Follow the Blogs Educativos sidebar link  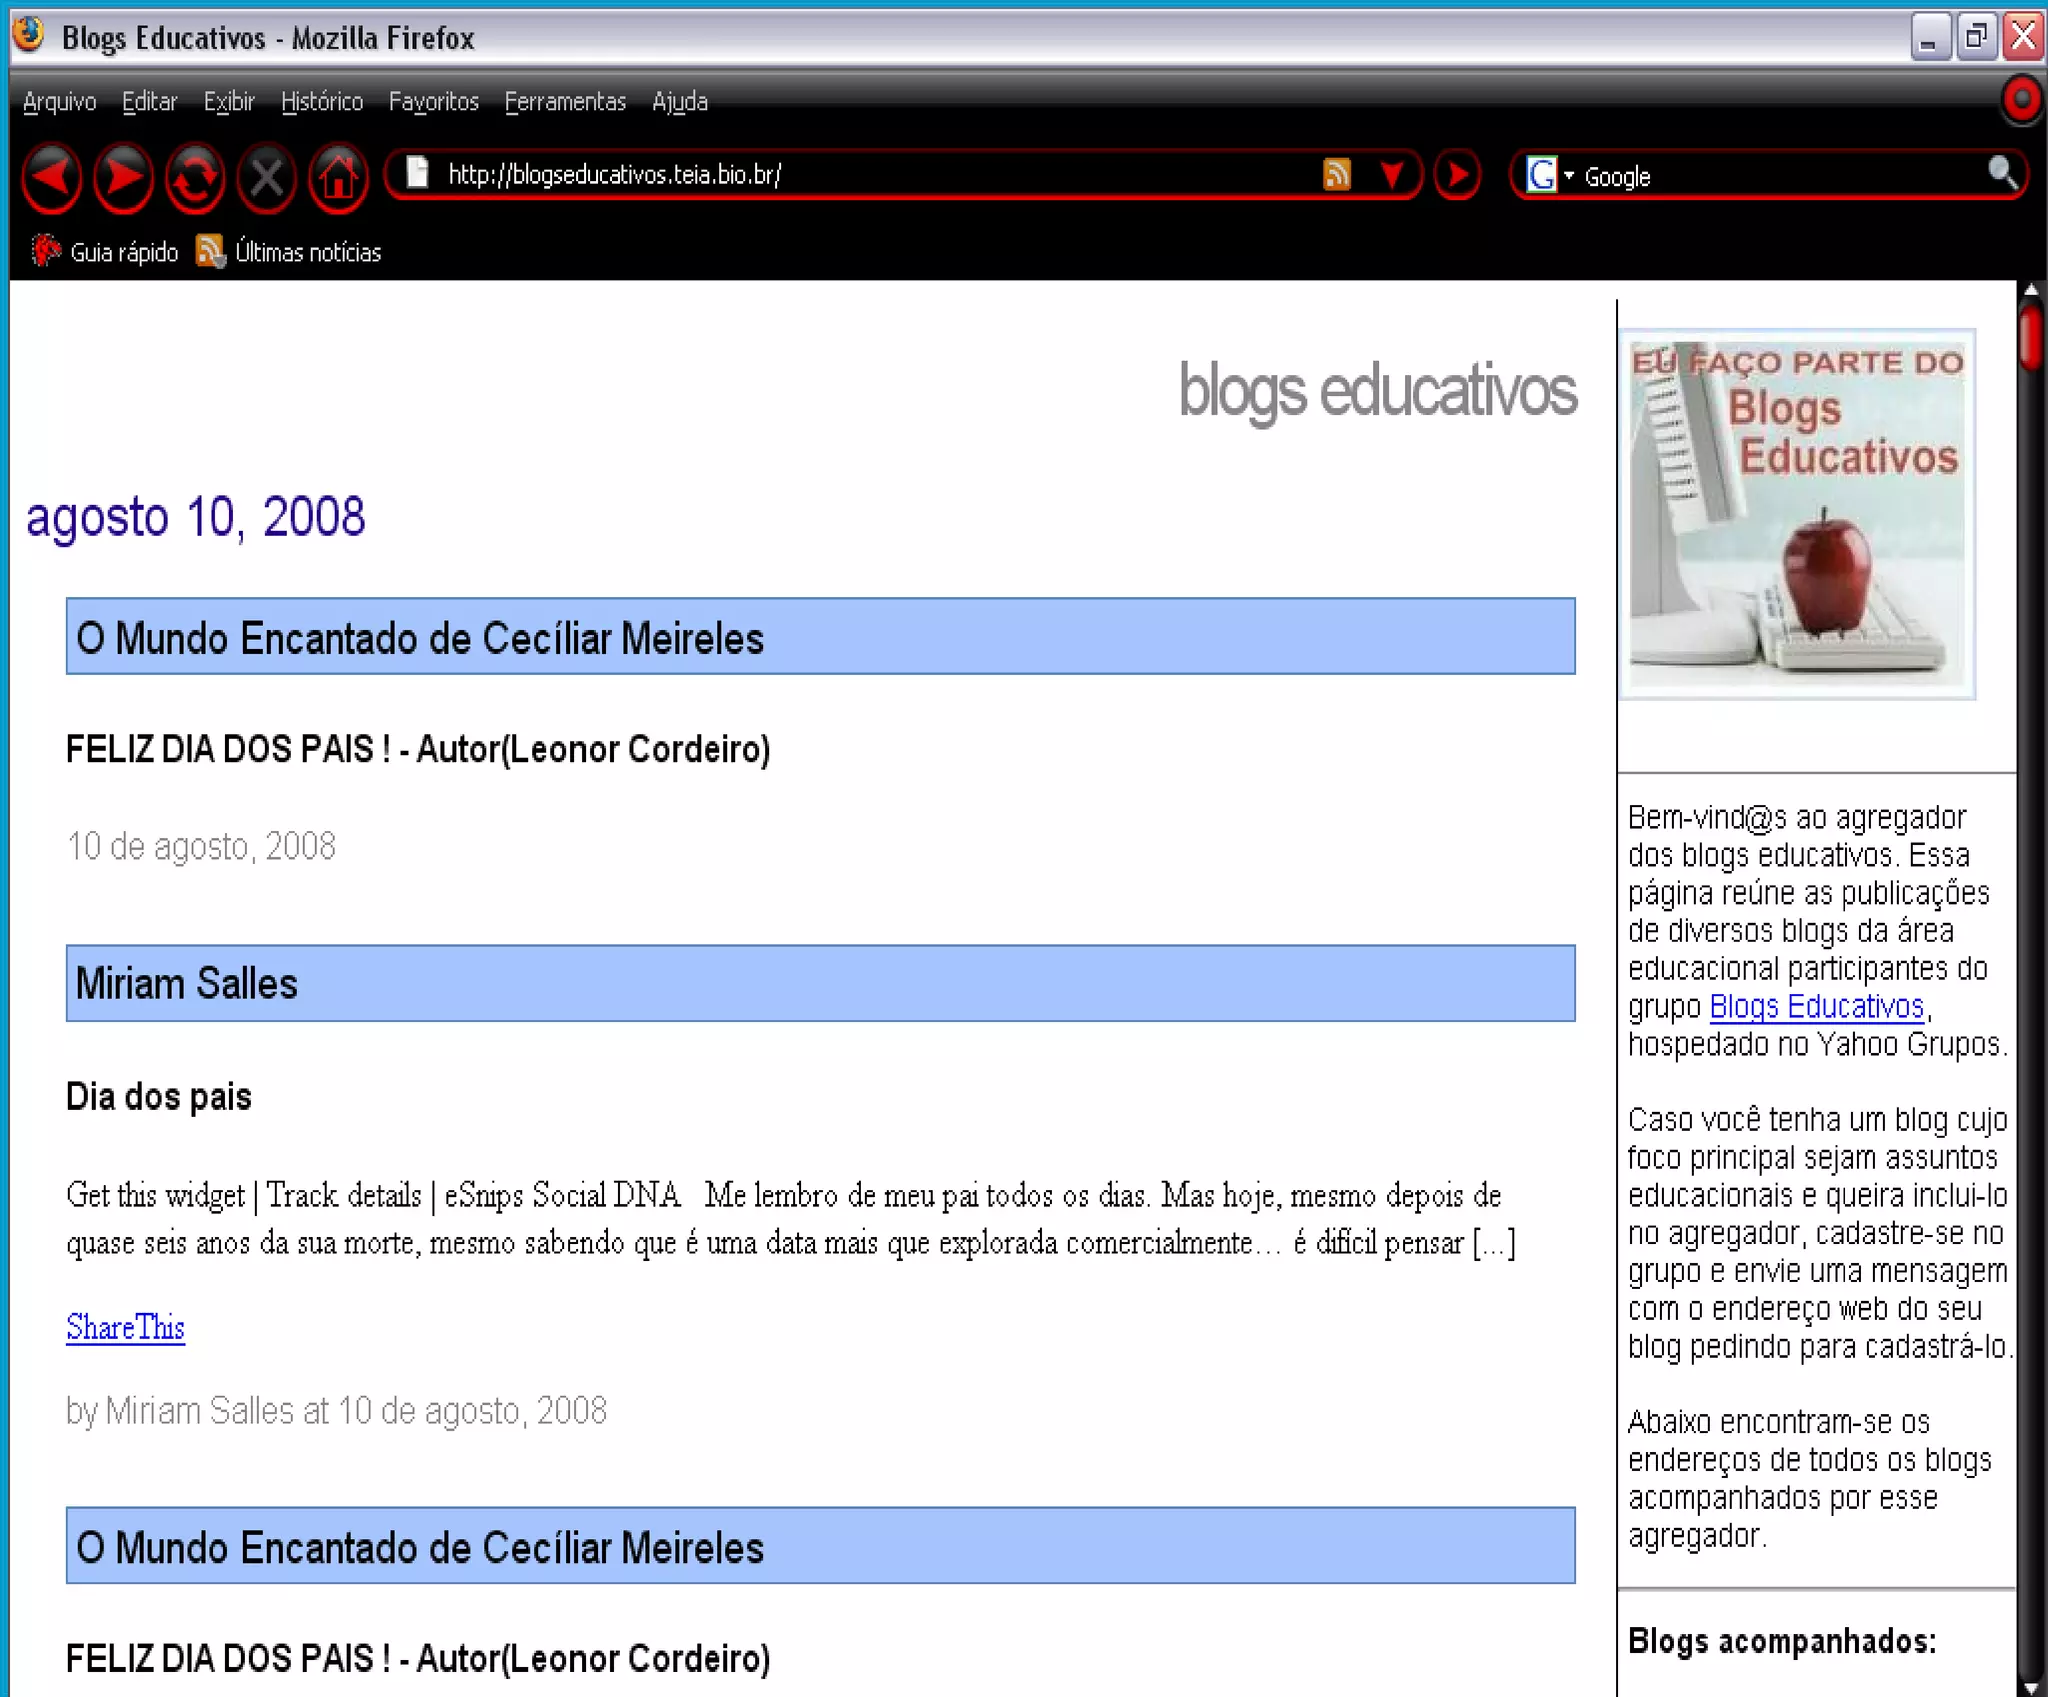pyautogui.click(x=1816, y=1006)
